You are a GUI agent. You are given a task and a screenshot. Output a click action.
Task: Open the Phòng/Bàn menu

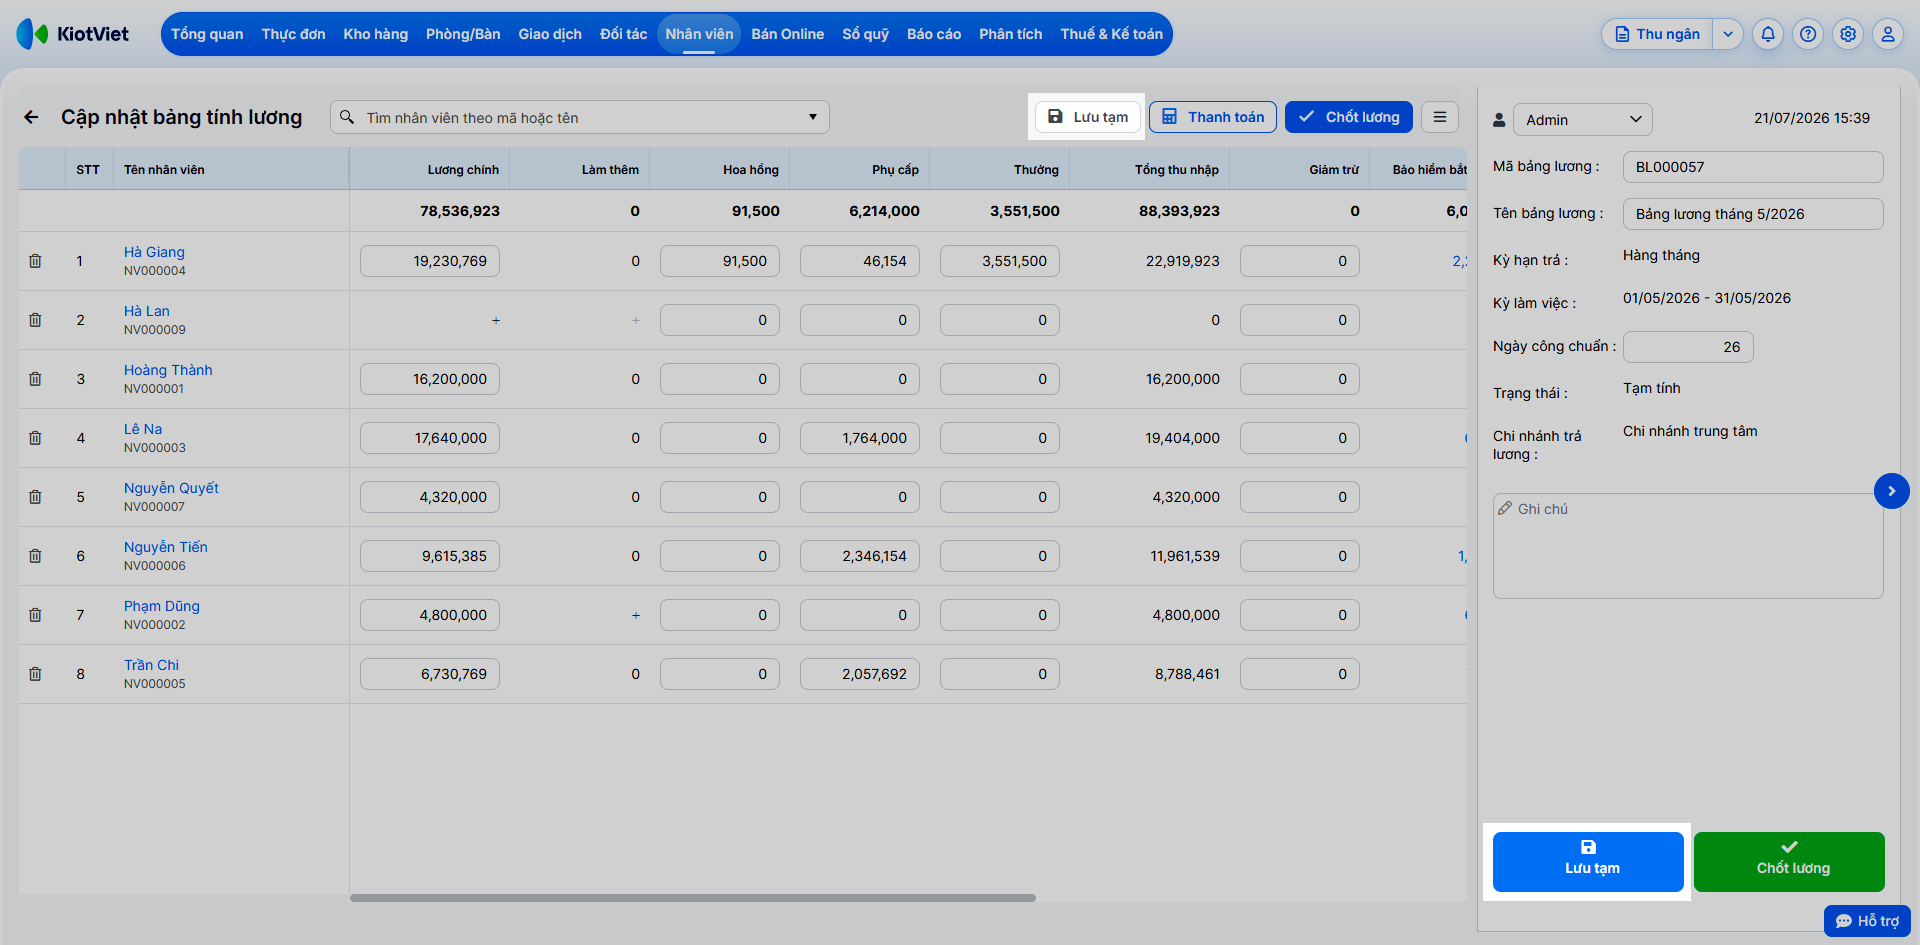pyautogui.click(x=463, y=34)
